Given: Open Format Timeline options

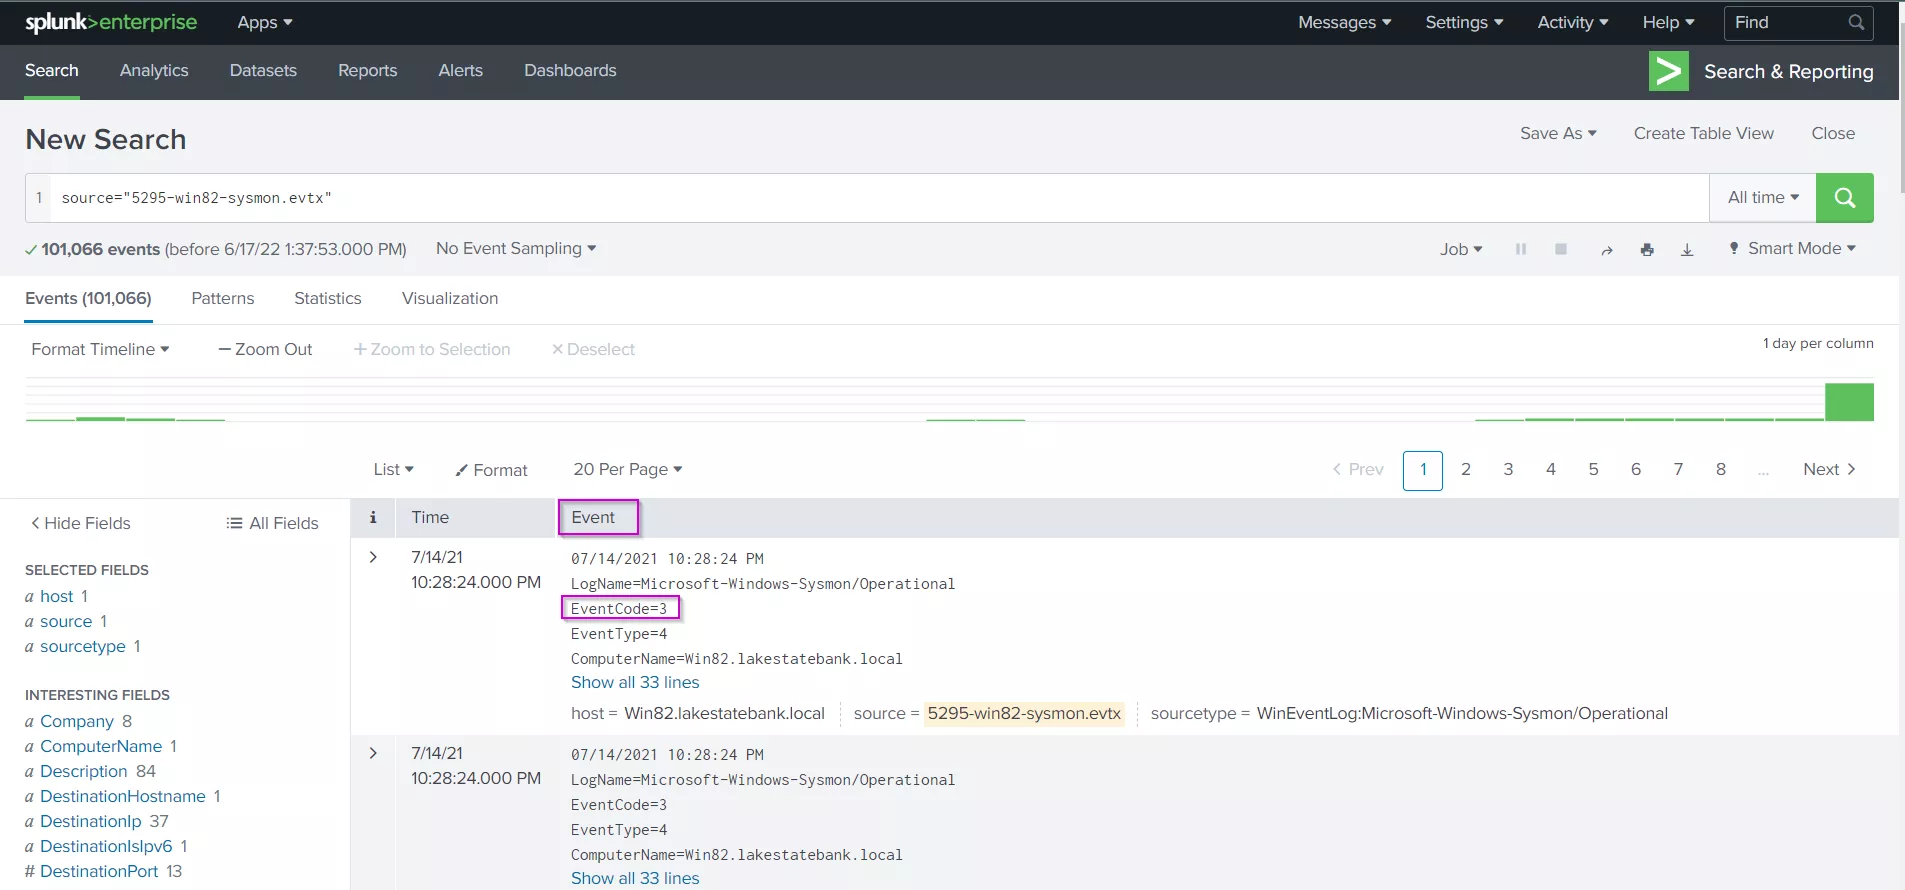Looking at the screenshot, I should [100, 349].
